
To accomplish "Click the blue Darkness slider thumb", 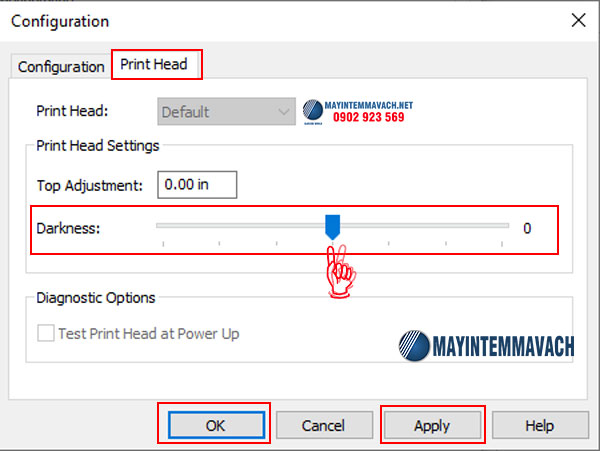I will click(333, 227).
